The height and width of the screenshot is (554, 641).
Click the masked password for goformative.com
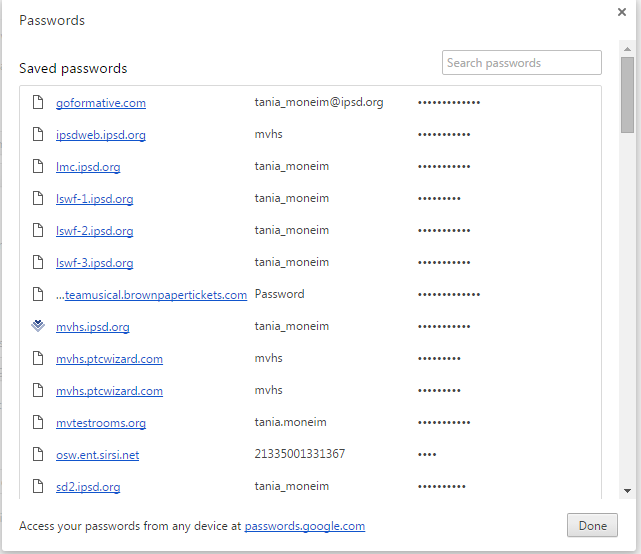pos(449,102)
